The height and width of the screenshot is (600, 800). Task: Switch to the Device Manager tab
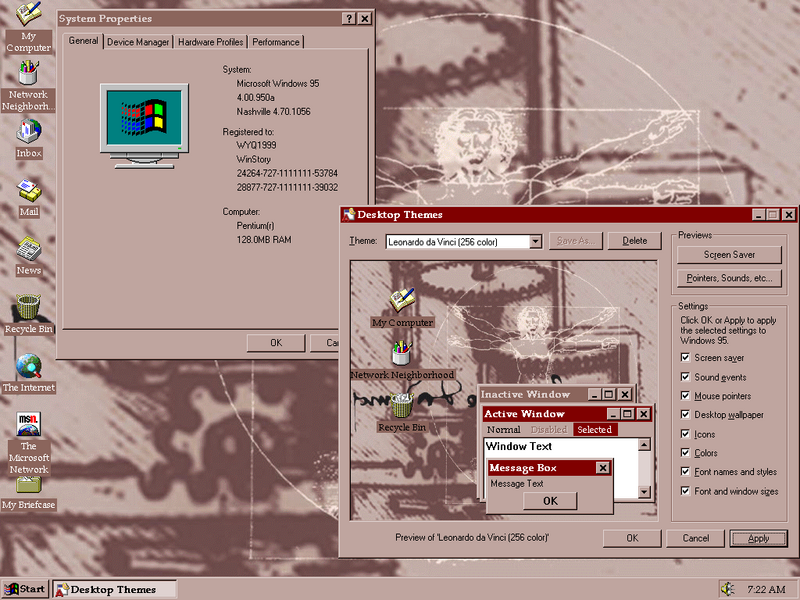[x=137, y=42]
